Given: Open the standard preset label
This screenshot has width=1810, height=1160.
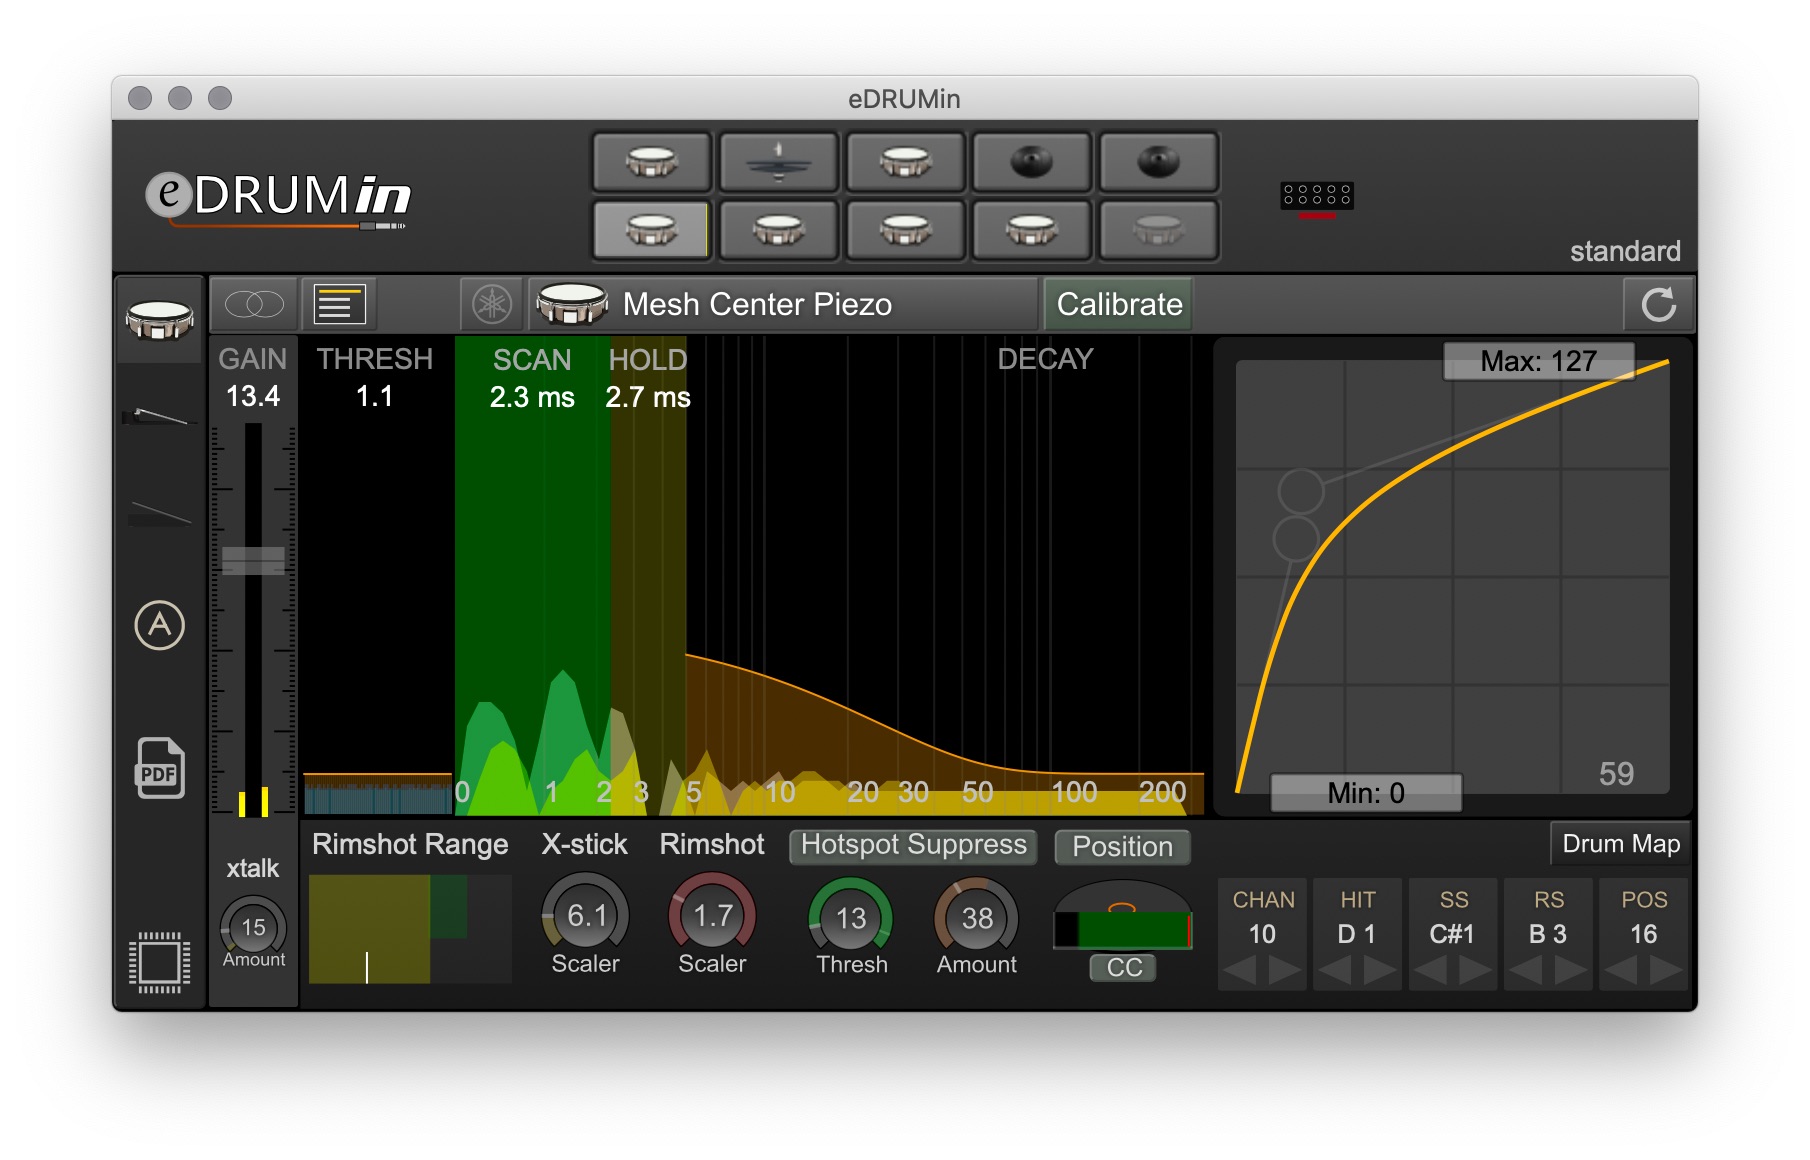Looking at the screenshot, I should click(x=1624, y=251).
